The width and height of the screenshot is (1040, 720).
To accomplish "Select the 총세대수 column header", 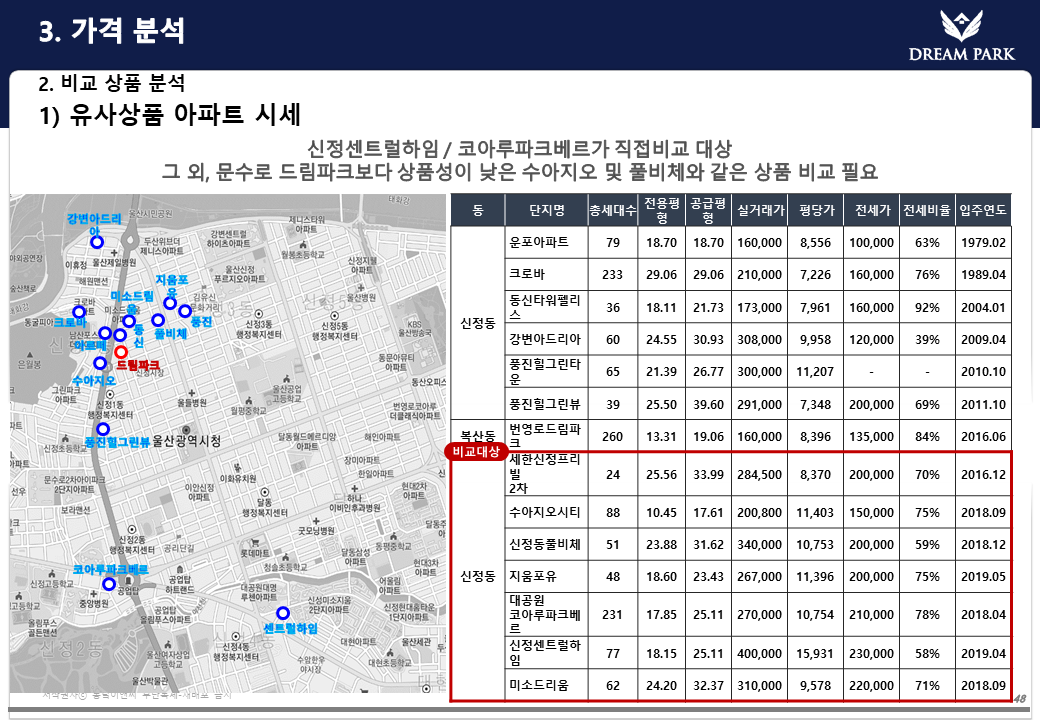I will click(613, 210).
